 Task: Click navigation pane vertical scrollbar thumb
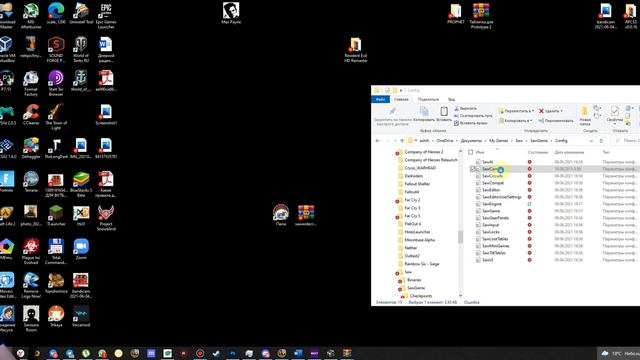pyautogui.click(x=460, y=237)
